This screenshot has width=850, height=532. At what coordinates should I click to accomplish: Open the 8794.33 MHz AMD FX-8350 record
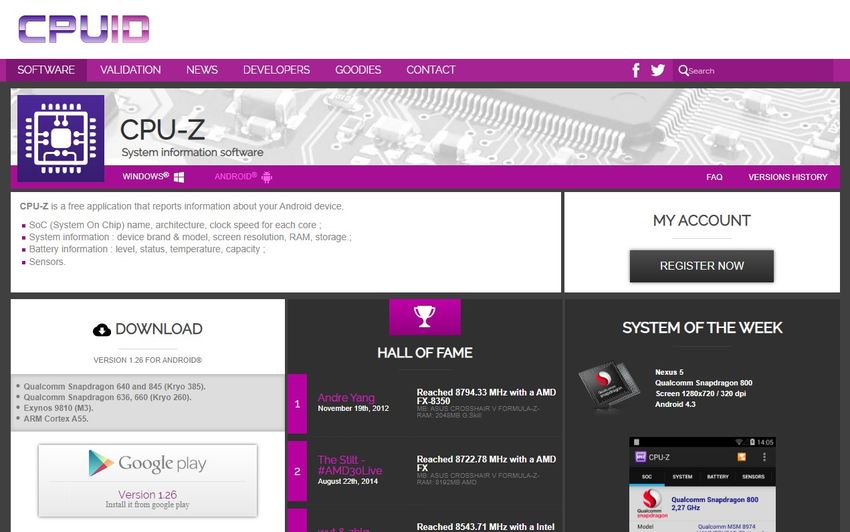pyautogui.click(x=486, y=396)
